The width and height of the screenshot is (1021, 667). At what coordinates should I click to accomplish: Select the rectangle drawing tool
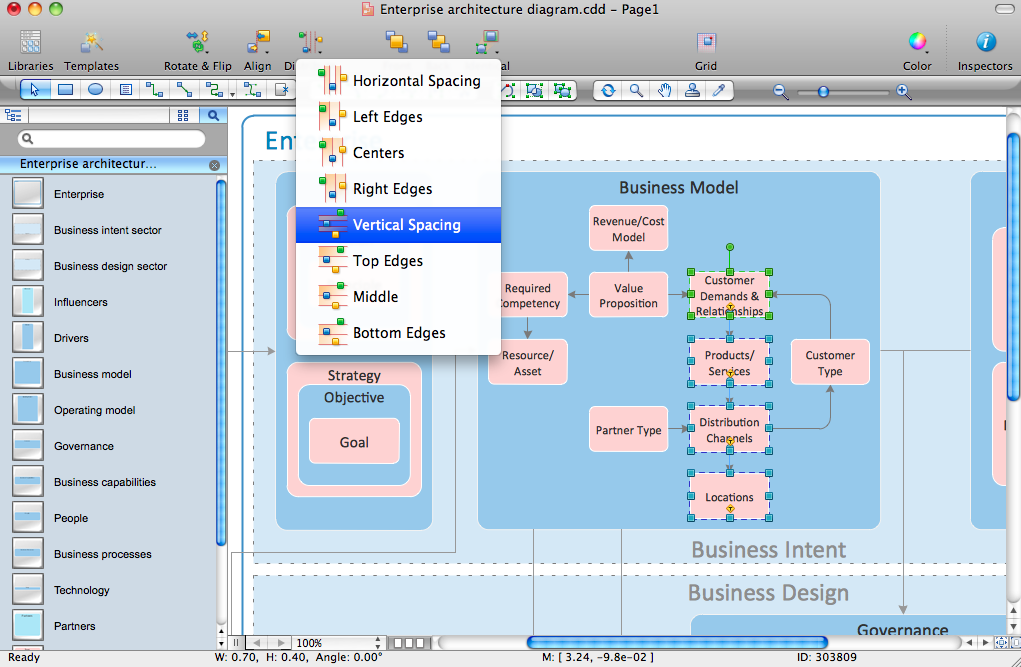point(65,90)
